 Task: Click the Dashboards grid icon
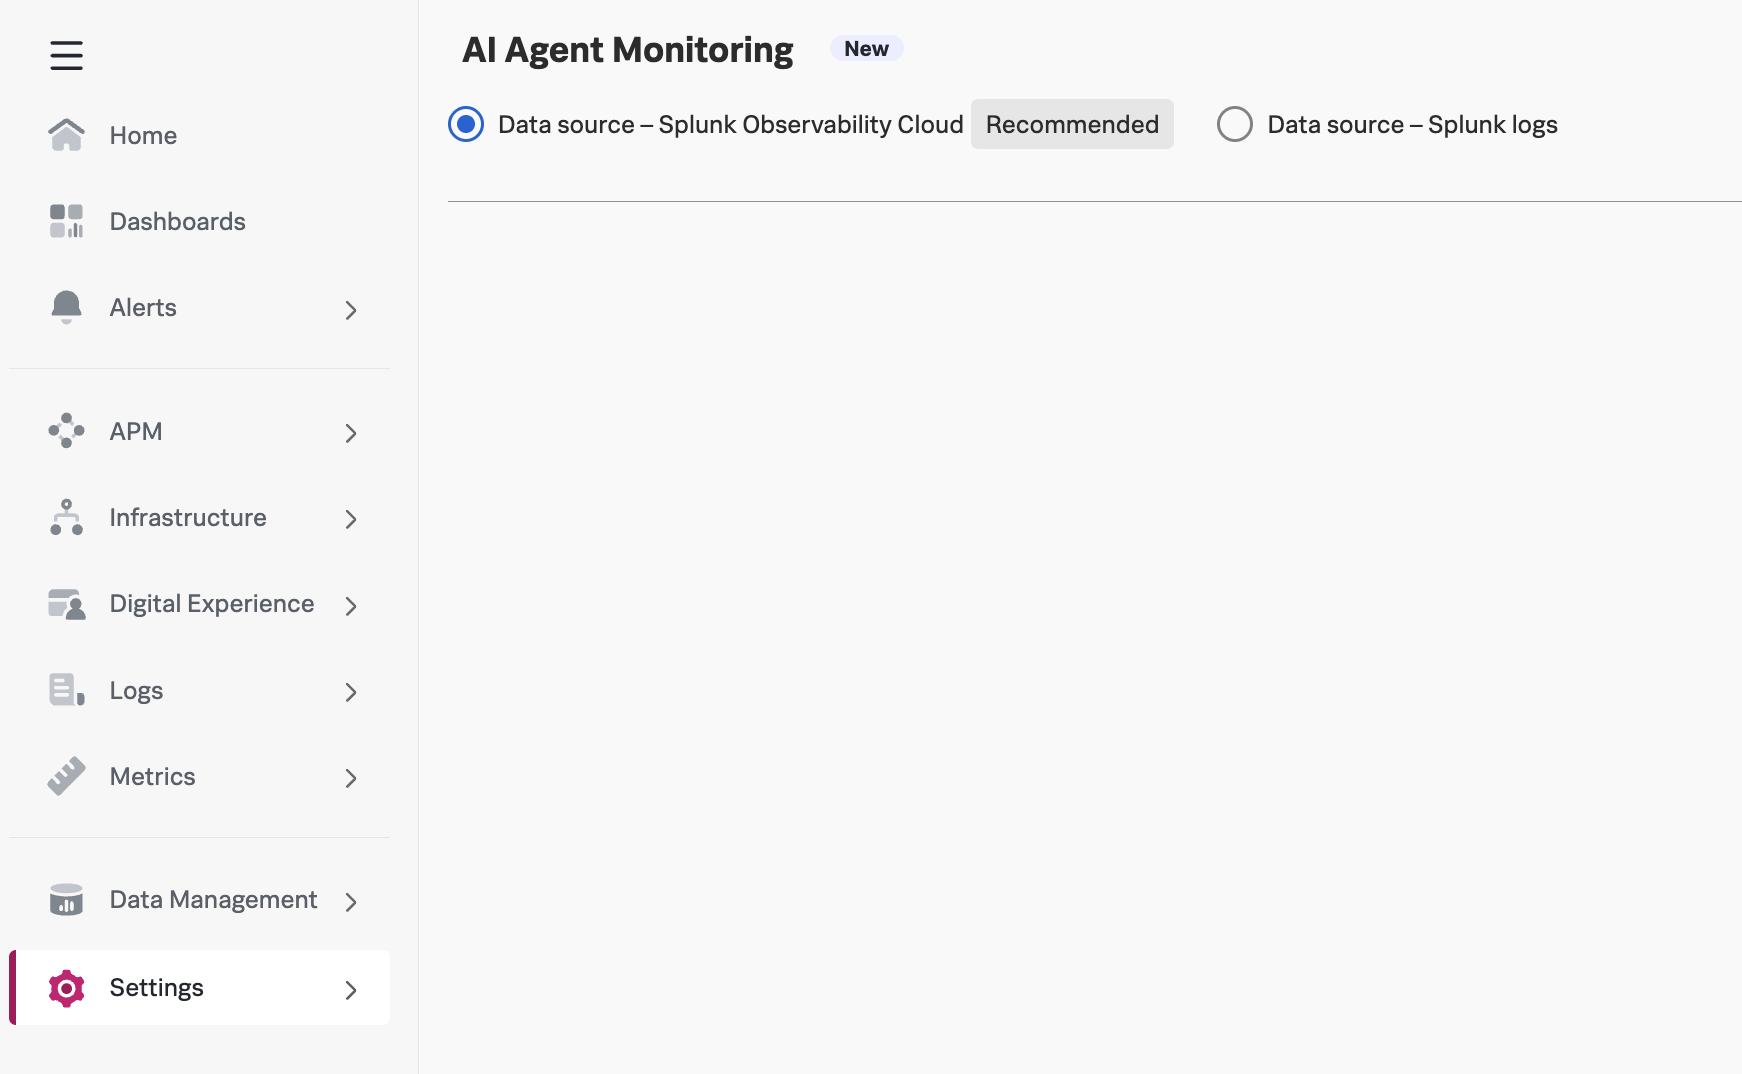pos(66,221)
